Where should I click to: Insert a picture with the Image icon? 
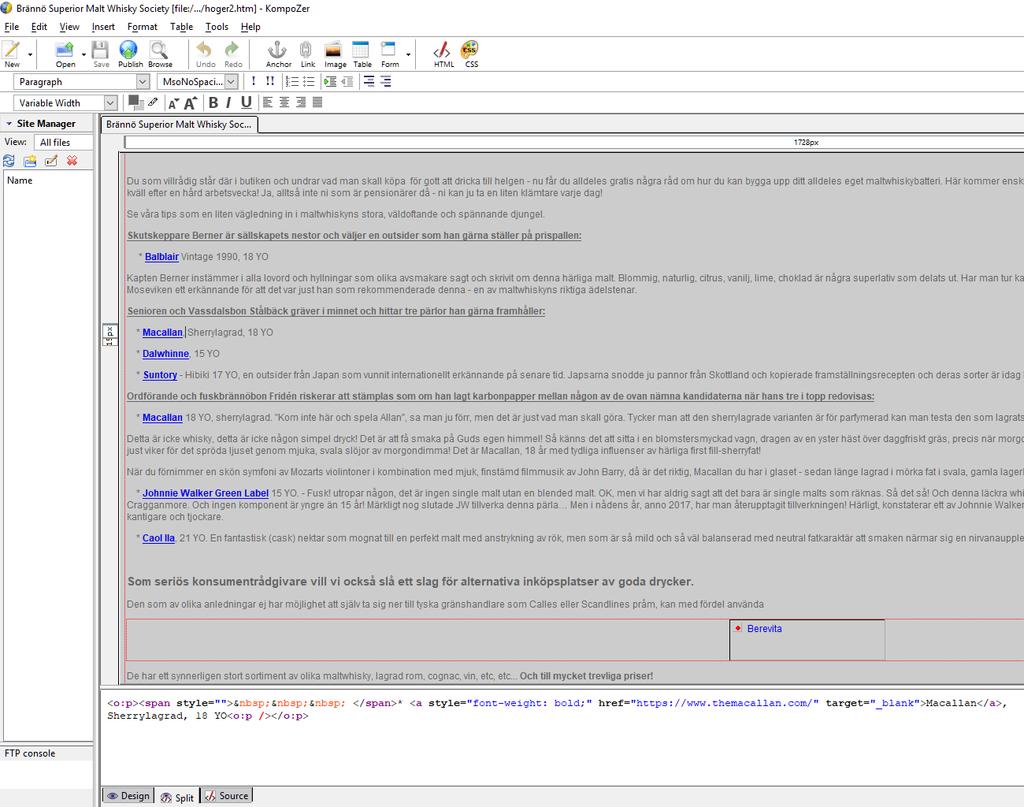tap(335, 54)
